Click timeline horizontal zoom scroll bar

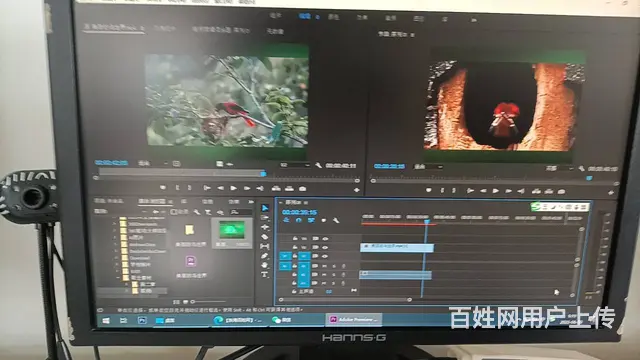(345, 300)
